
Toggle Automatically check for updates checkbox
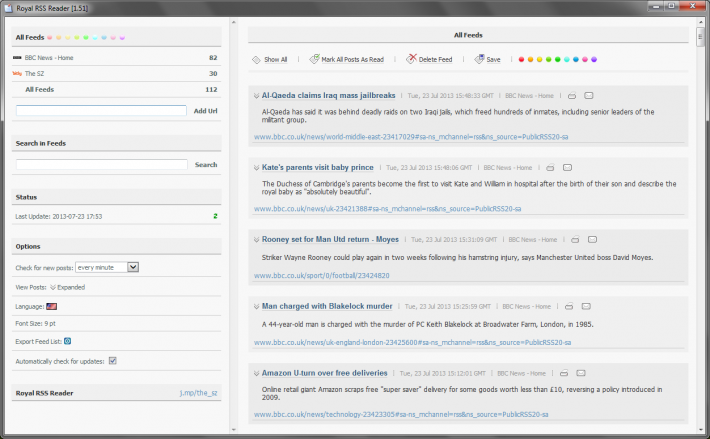[x=113, y=361]
